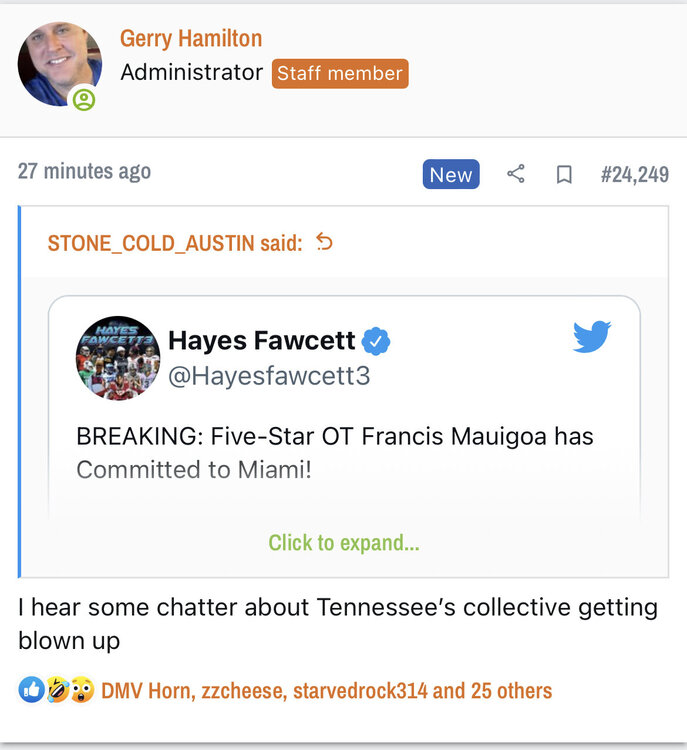The height and width of the screenshot is (750, 687).
Task: View the list of users who reacted
Action: [326, 690]
